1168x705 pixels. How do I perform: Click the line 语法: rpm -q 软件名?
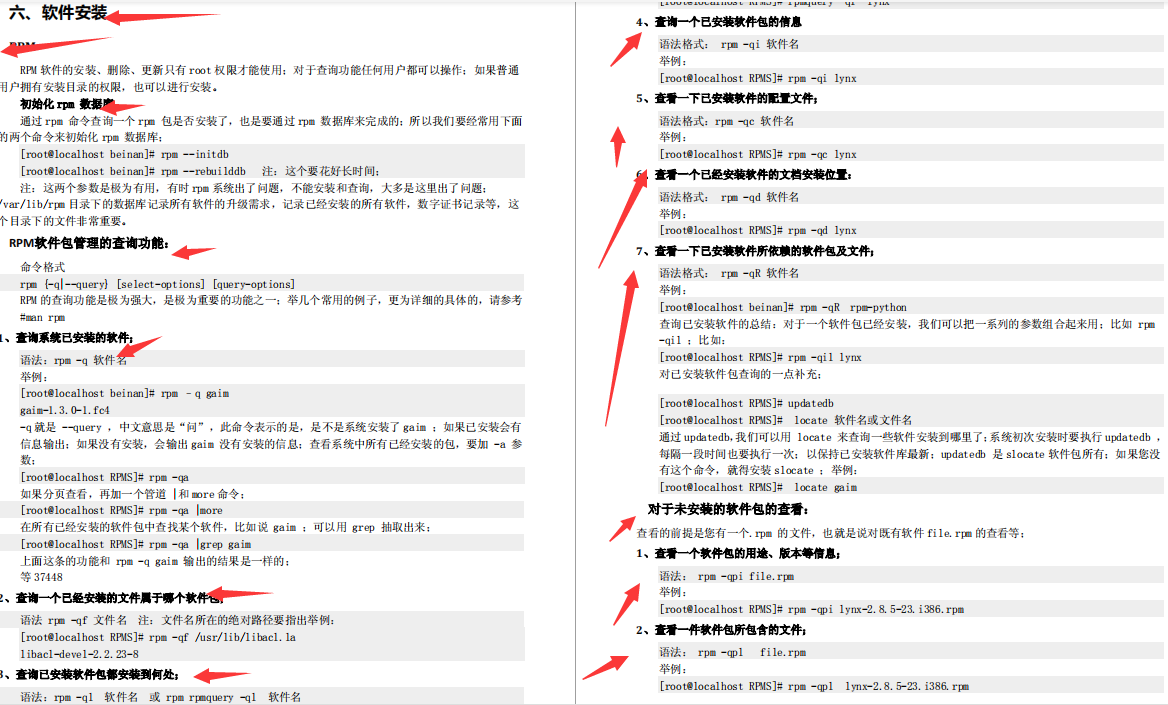pos(74,360)
